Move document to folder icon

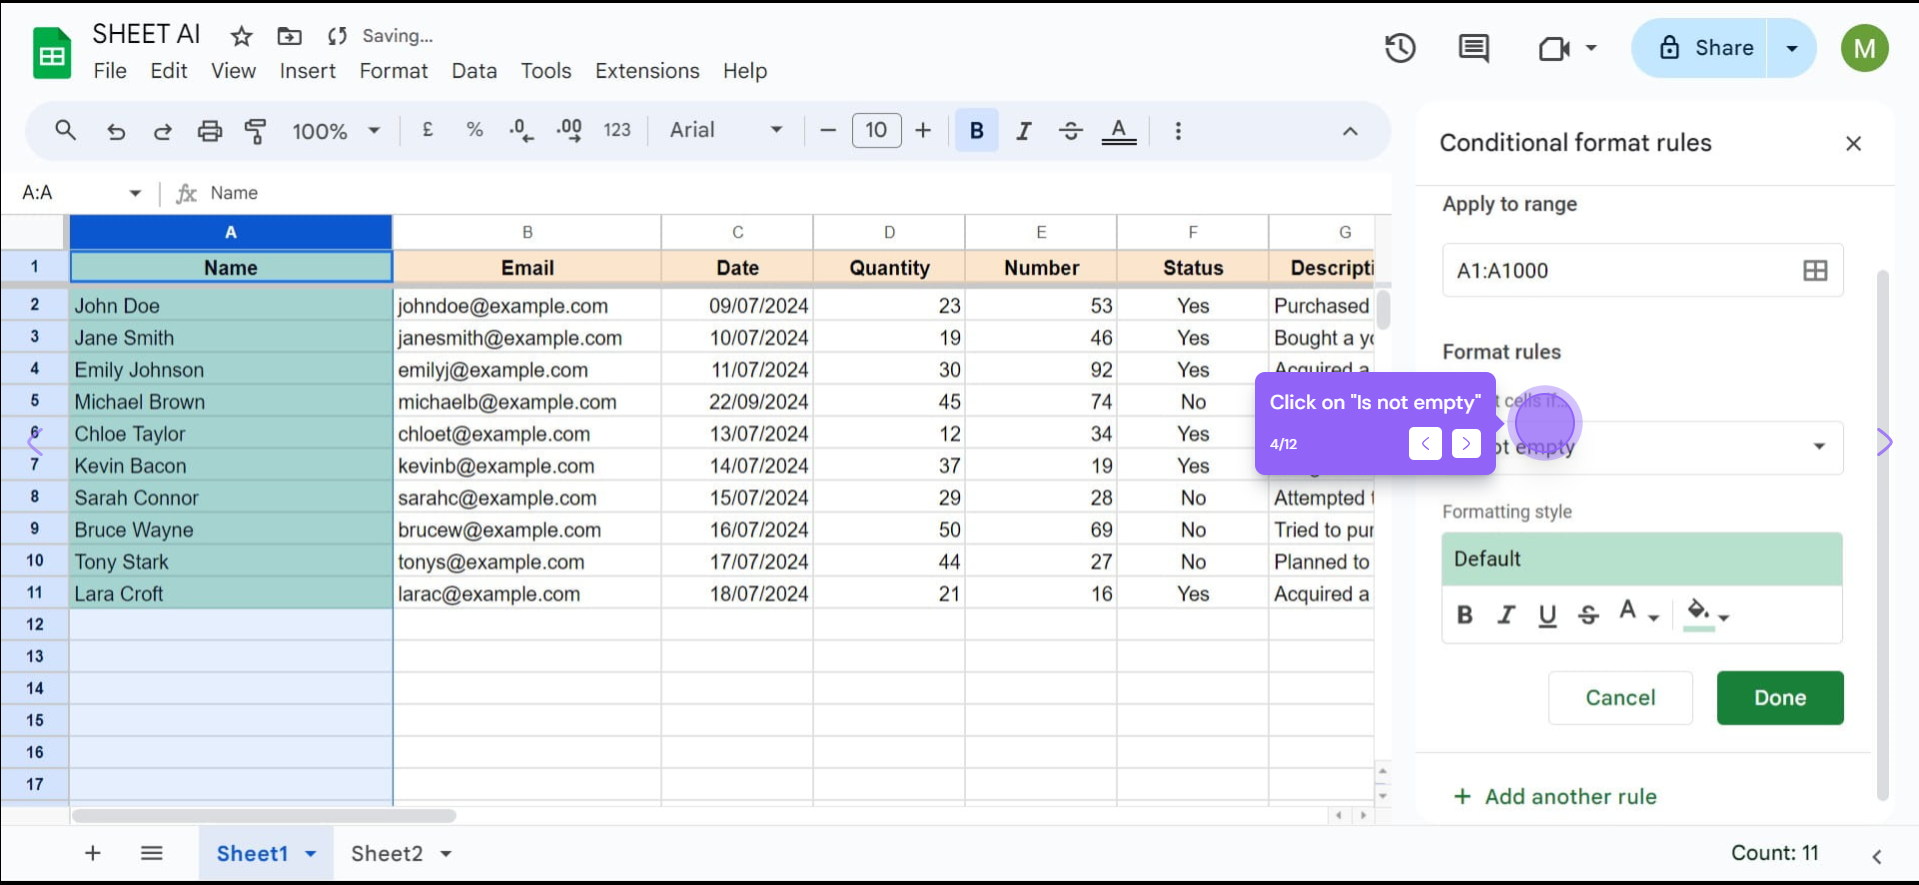[289, 37]
